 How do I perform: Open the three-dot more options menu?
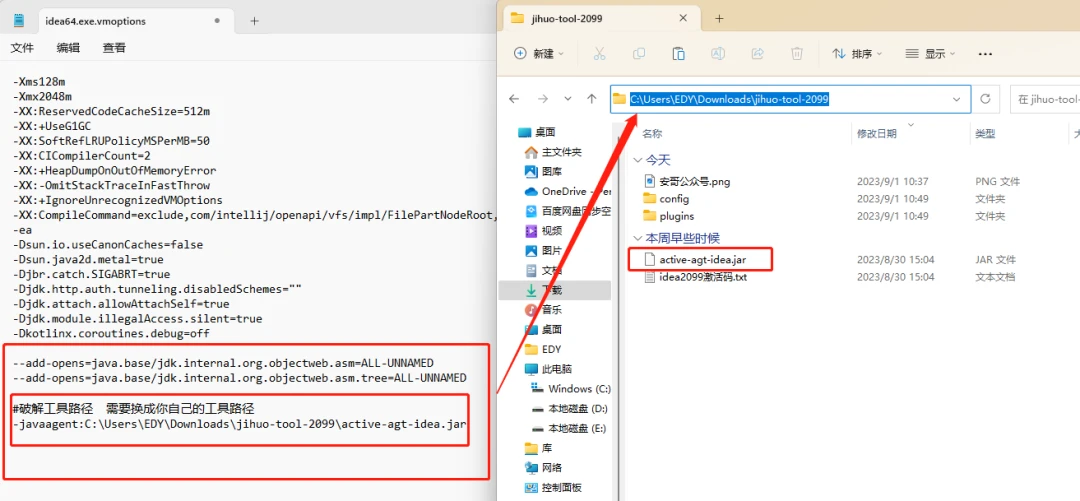click(x=985, y=54)
